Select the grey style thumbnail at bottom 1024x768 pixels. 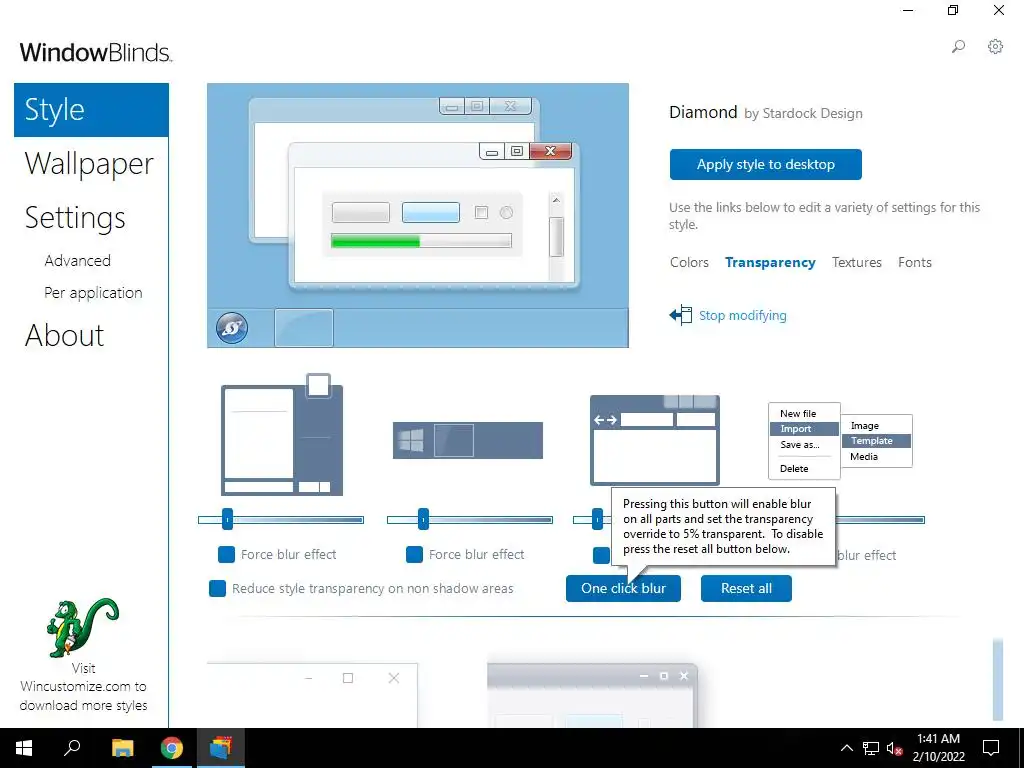point(592,695)
